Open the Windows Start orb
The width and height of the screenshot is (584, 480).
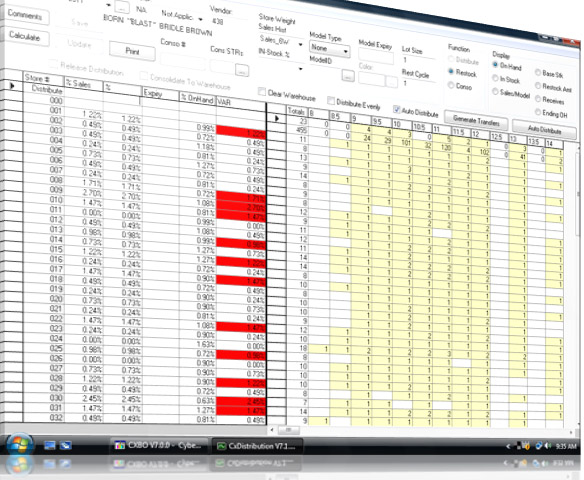click(19, 444)
